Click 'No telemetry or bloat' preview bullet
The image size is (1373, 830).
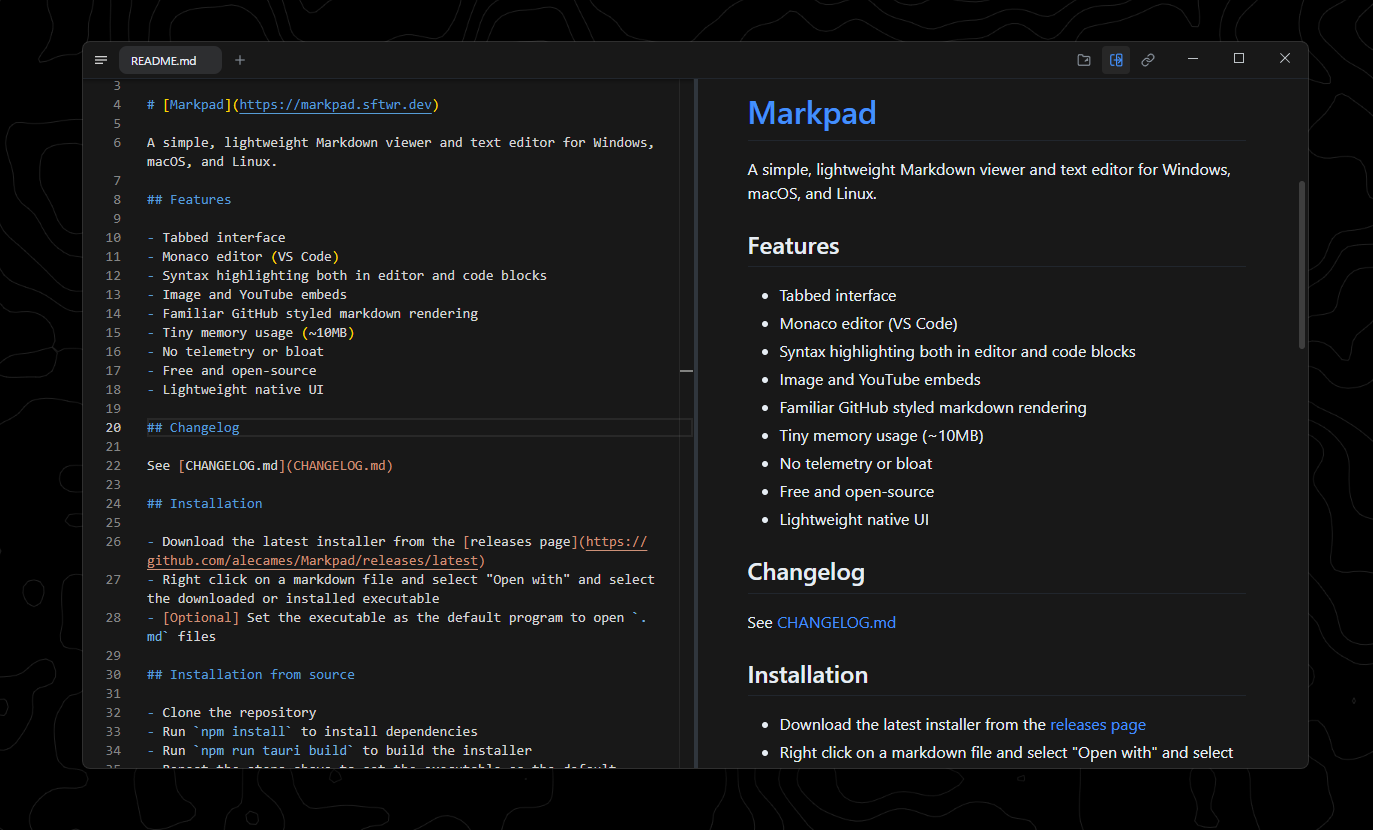(x=856, y=463)
